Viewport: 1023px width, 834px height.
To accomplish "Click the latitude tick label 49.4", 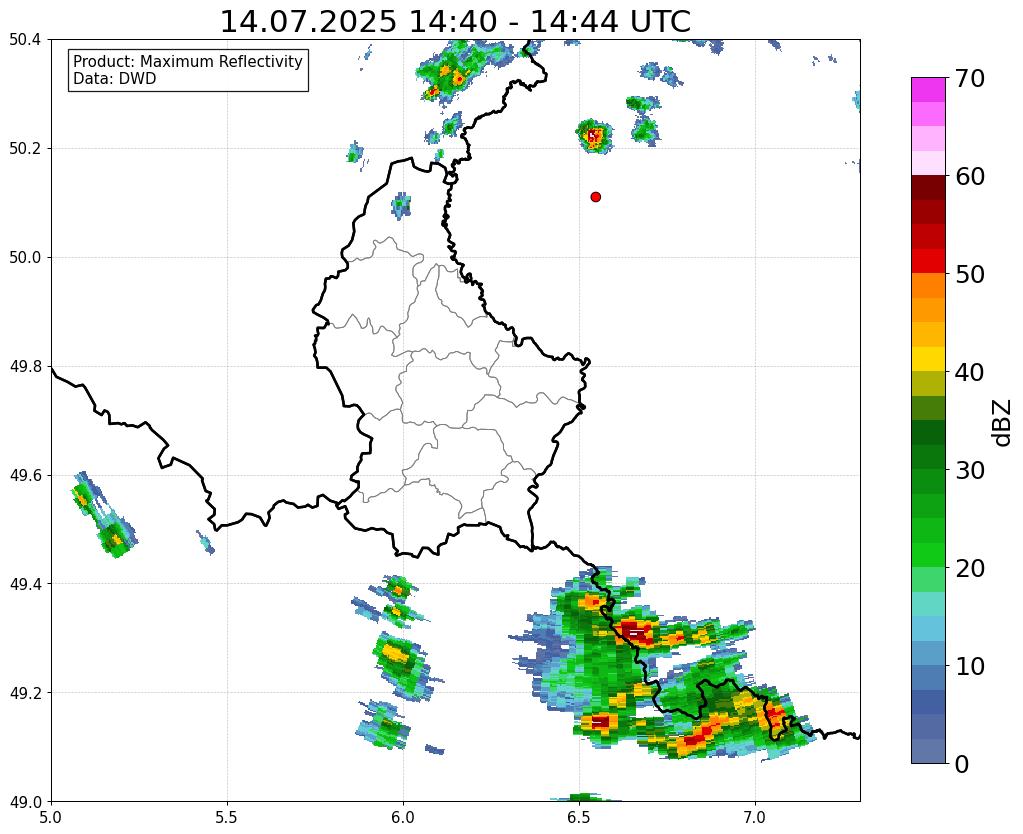I will coord(25,584).
